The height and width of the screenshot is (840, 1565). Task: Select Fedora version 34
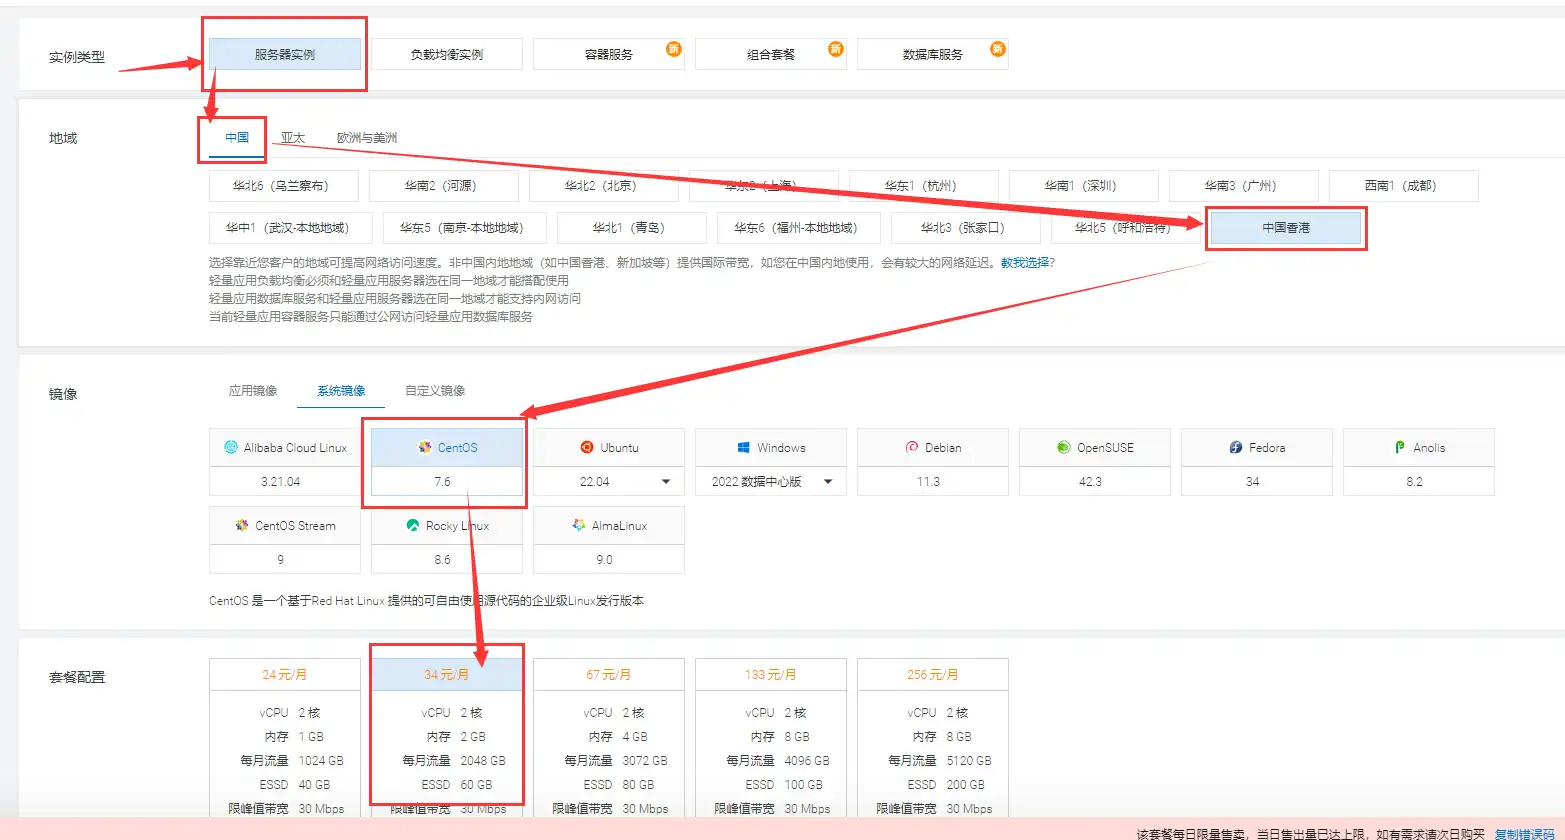(1257, 482)
